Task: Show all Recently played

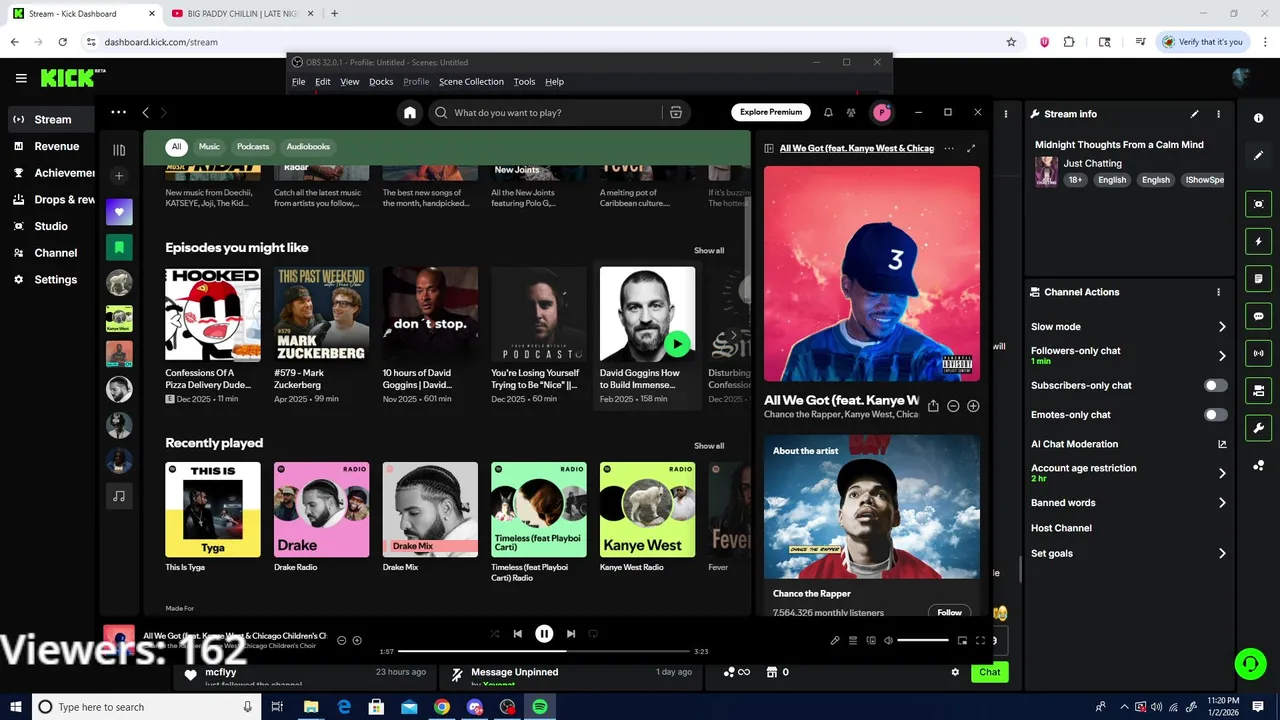Action: 709,446
